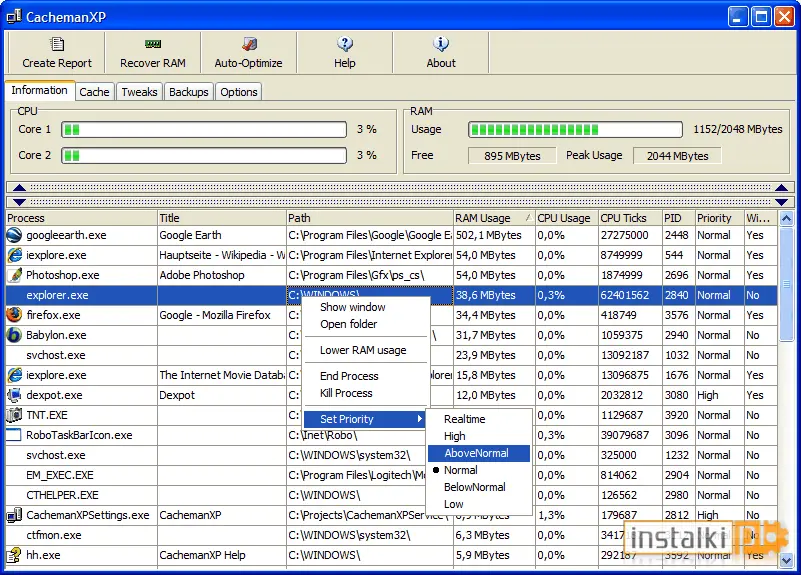This screenshot has width=801, height=575.
Task: Sort by the Title column header
Action: [x=222, y=218]
